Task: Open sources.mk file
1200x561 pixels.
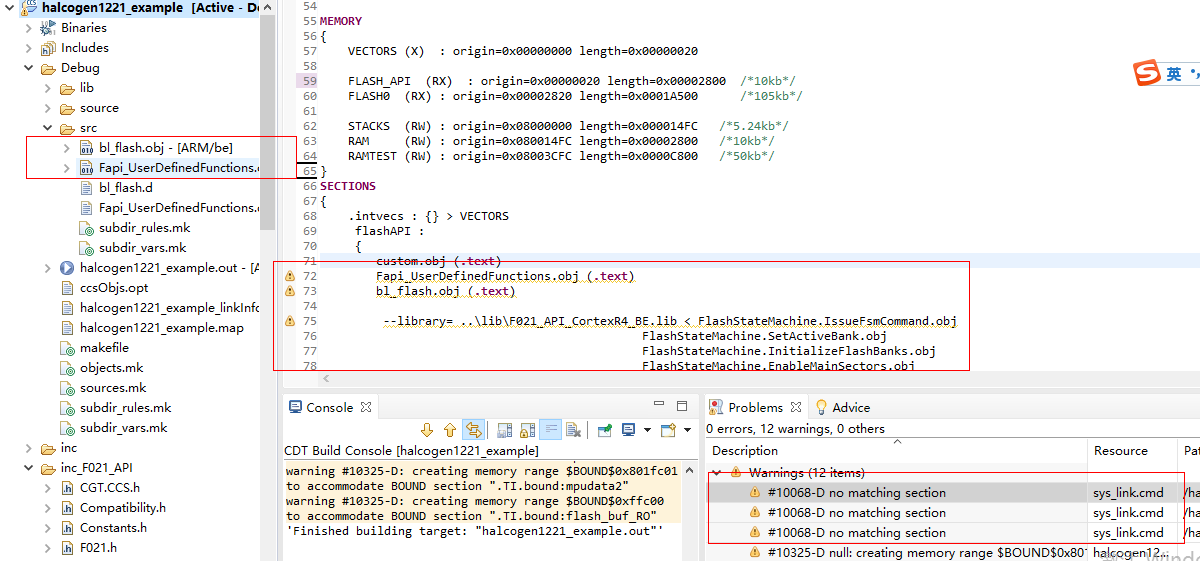Action: [113, 388]
